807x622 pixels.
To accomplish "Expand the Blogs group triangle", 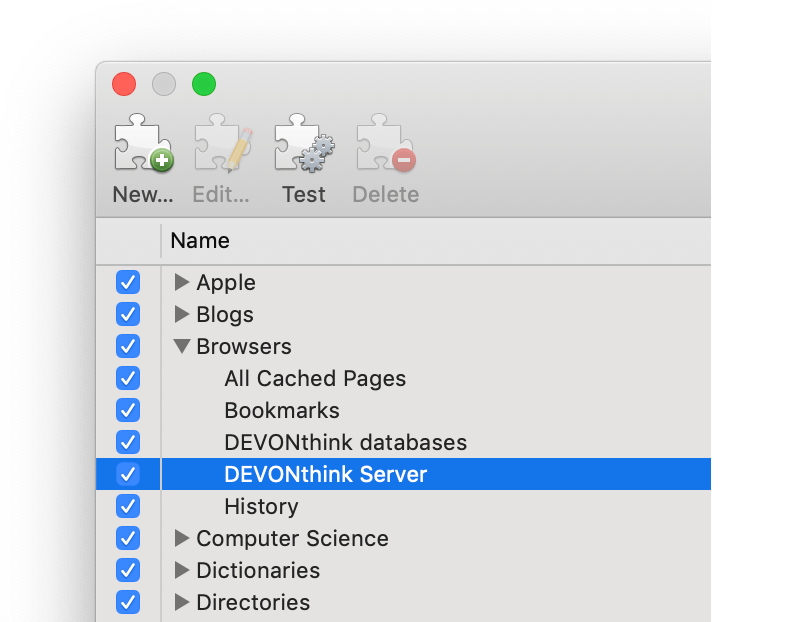I will [182, 314].
